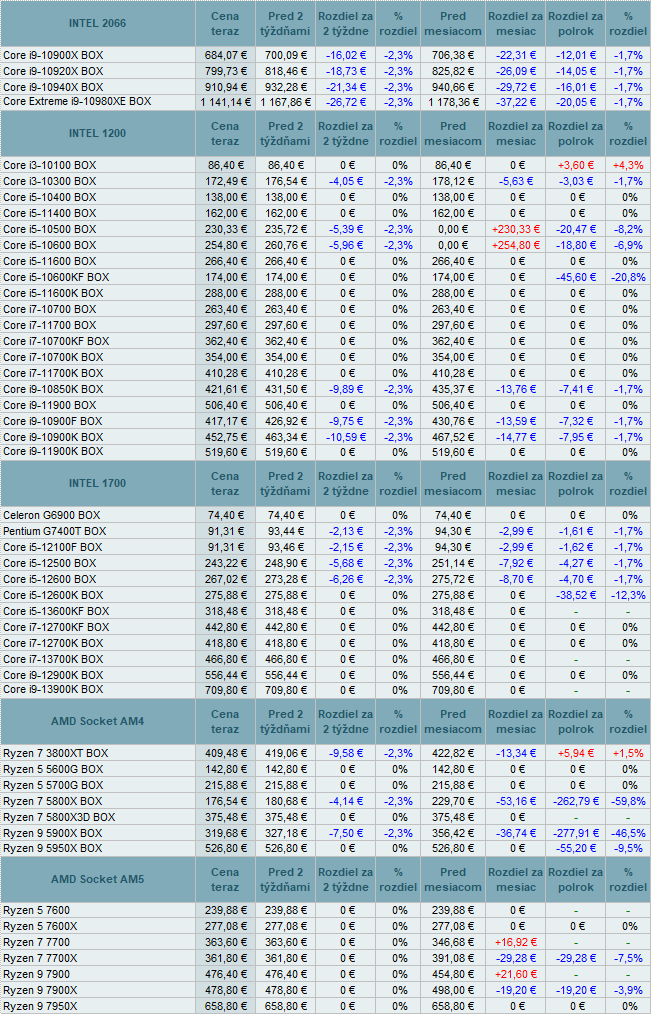
Task: Click the +254,80 € monthly difference value
Action: tap(516, 245)
